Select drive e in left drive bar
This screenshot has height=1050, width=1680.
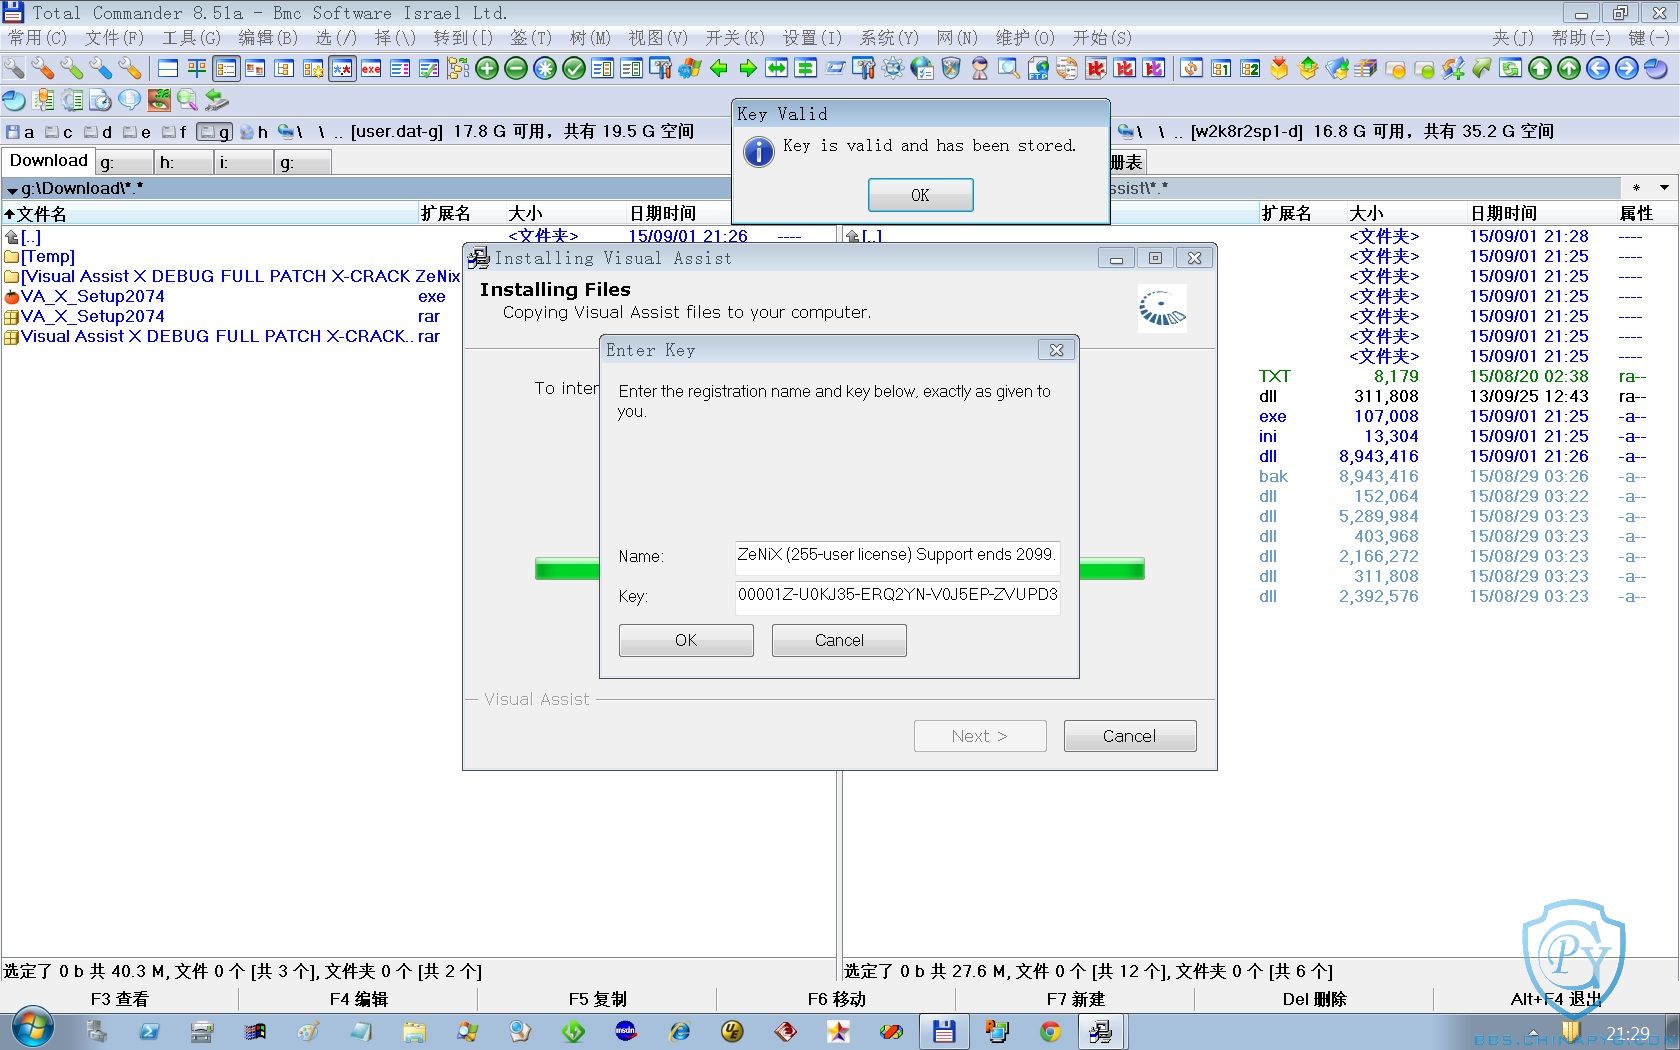point(136,132)
